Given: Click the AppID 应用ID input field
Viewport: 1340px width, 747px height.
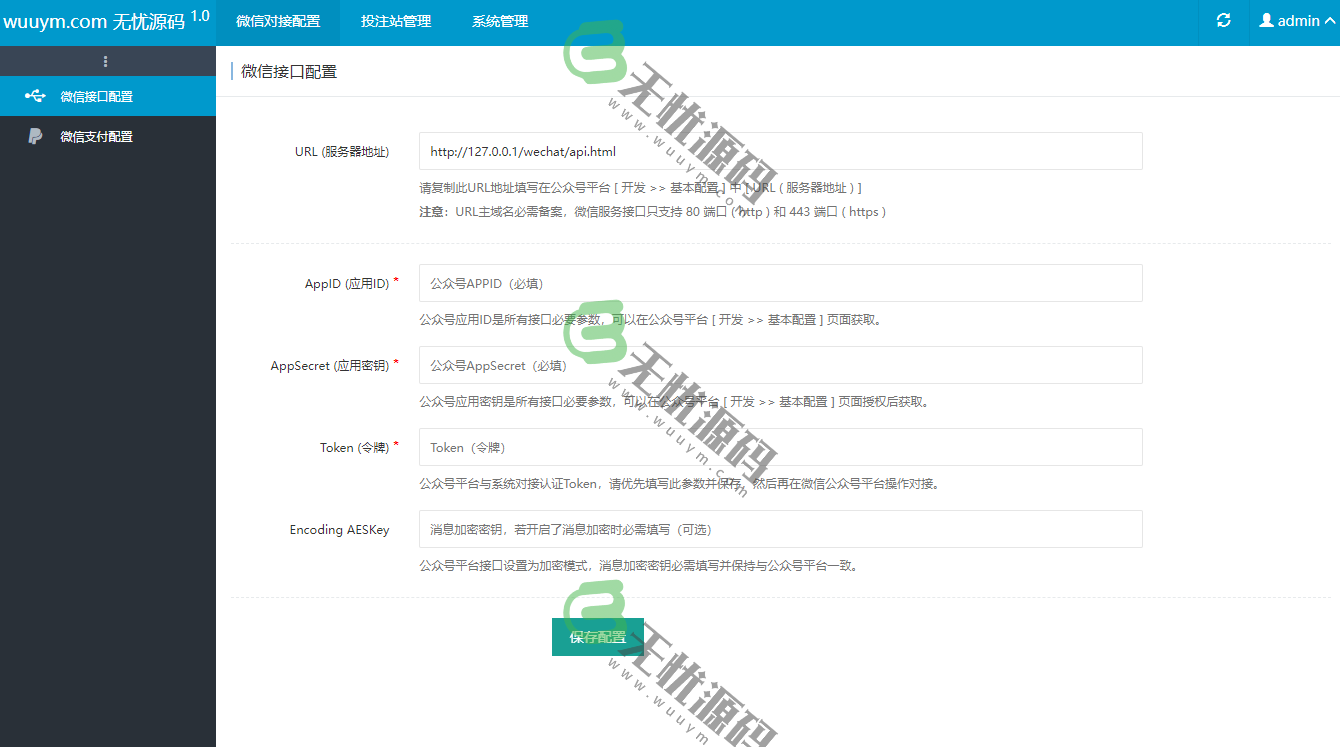Looking at the screenshot, I should (x=780, y=283).
